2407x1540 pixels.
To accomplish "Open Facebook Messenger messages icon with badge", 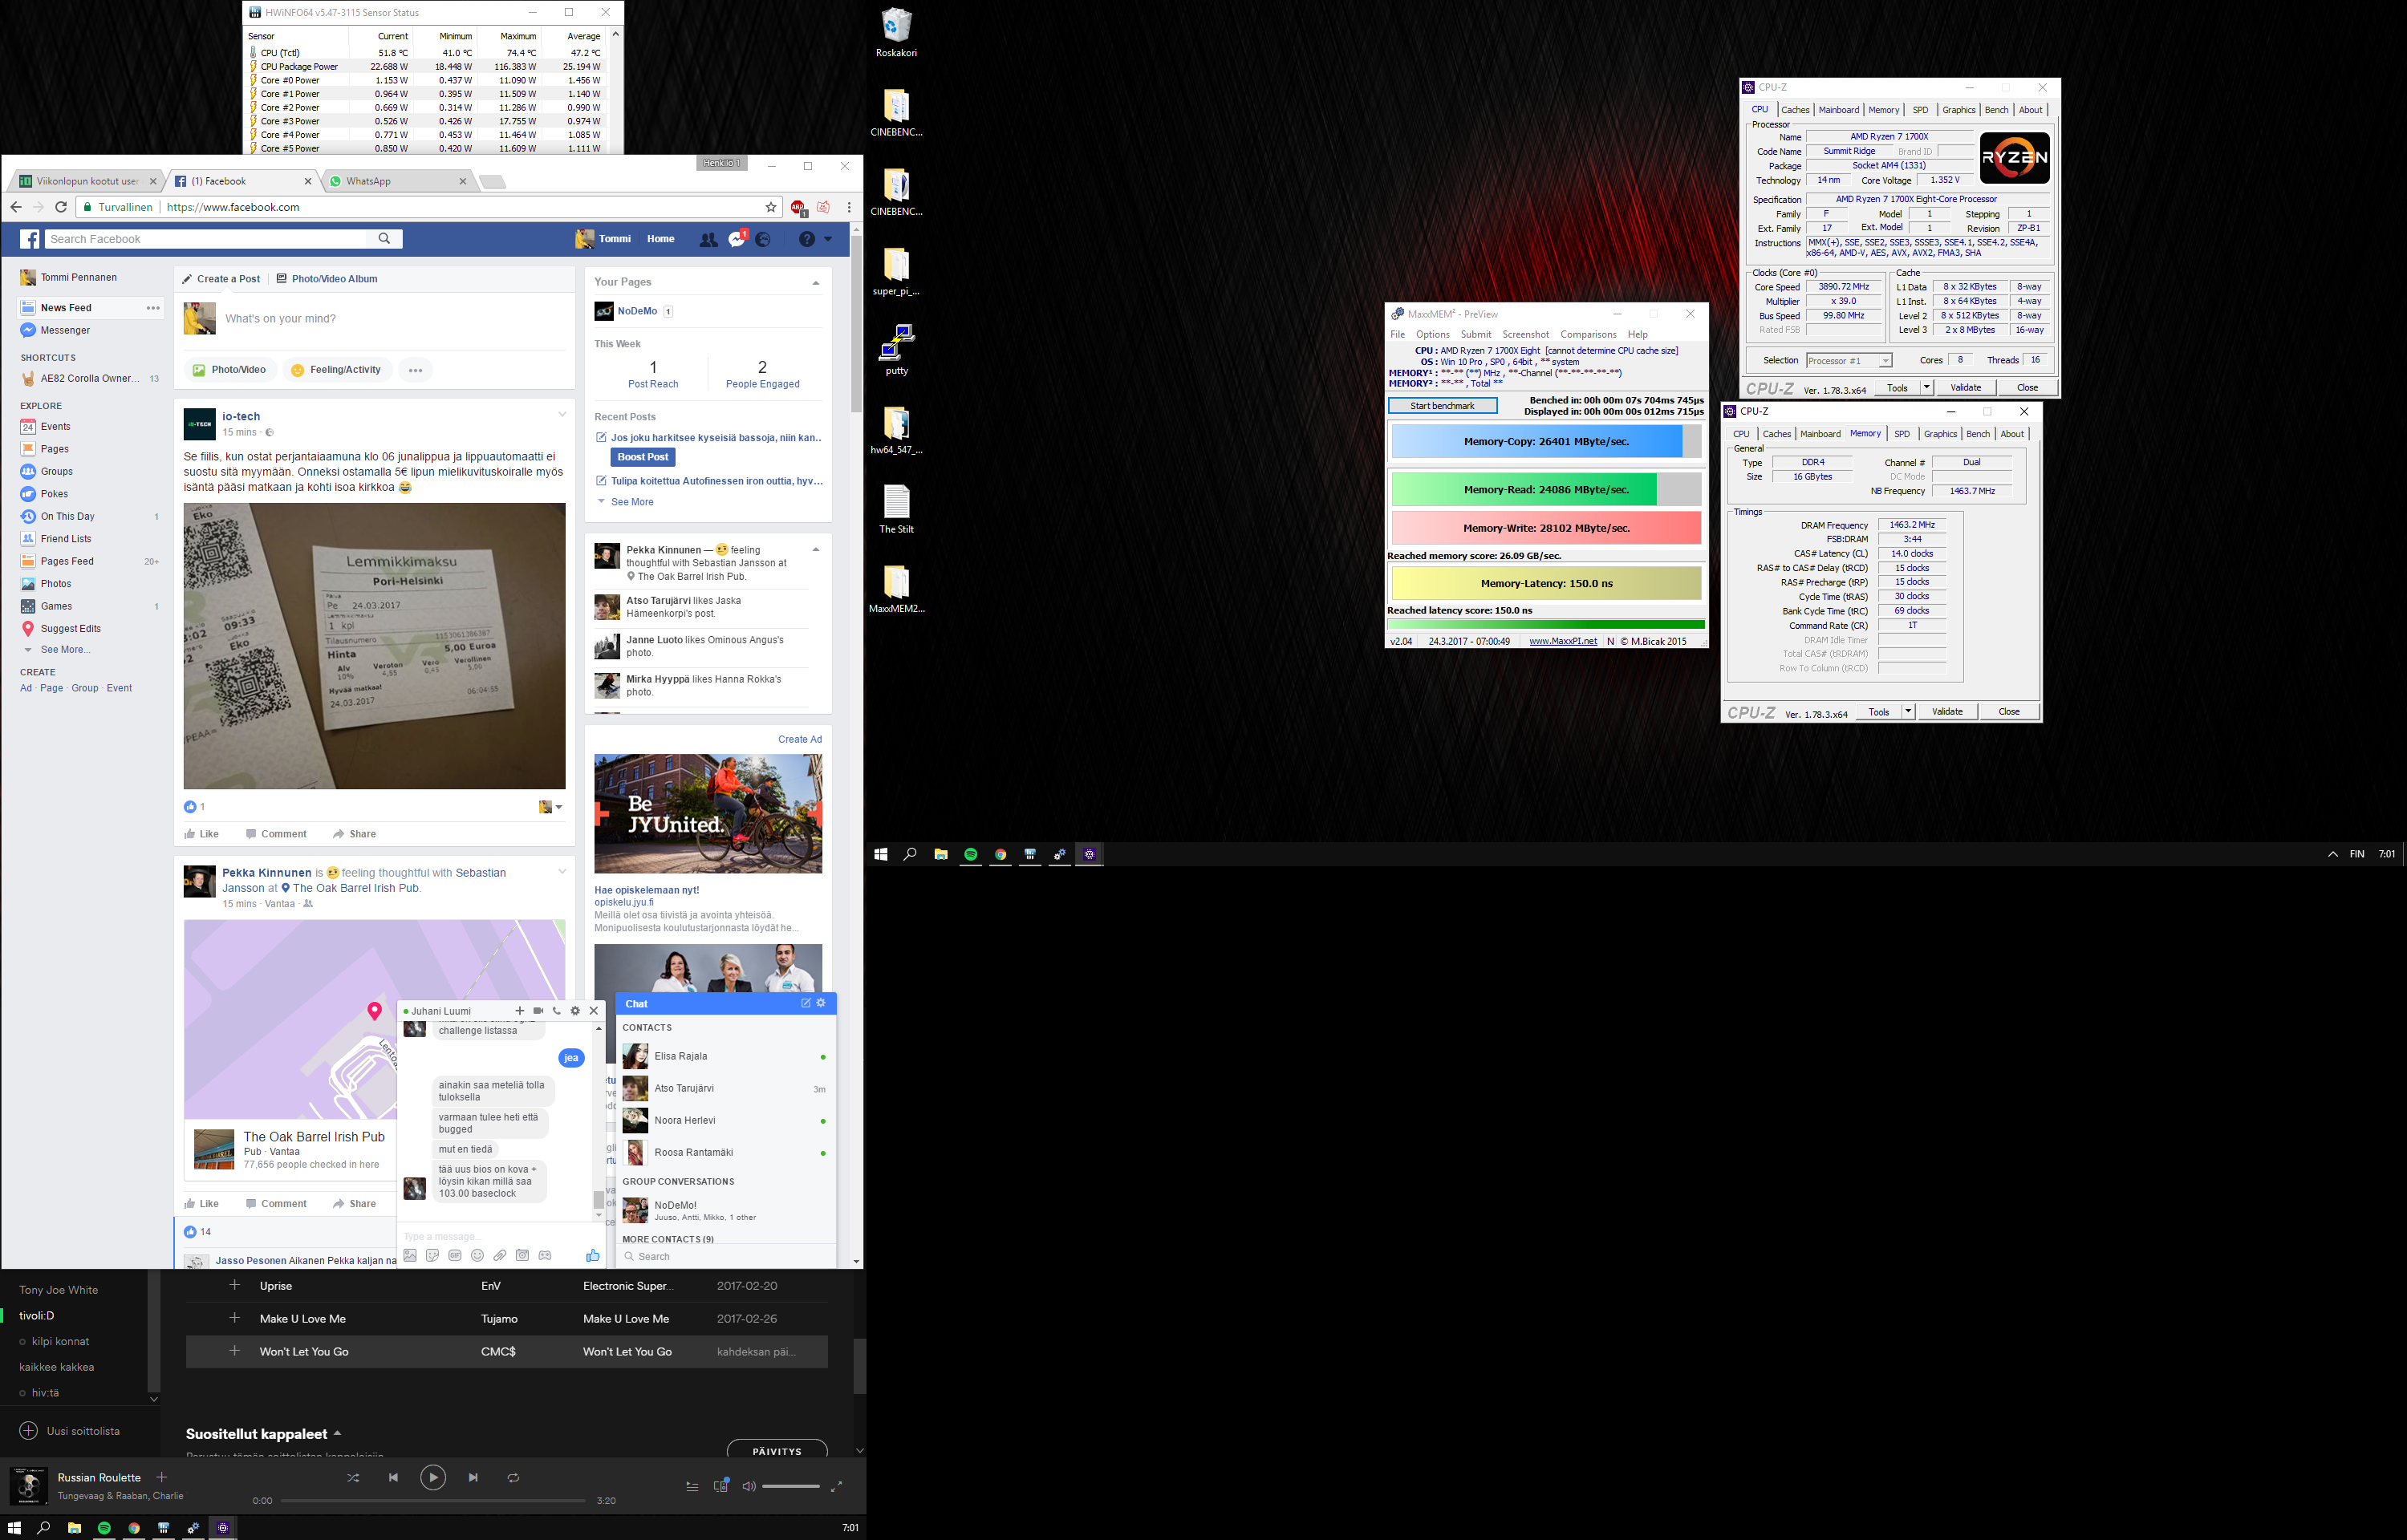I will 737,239.
